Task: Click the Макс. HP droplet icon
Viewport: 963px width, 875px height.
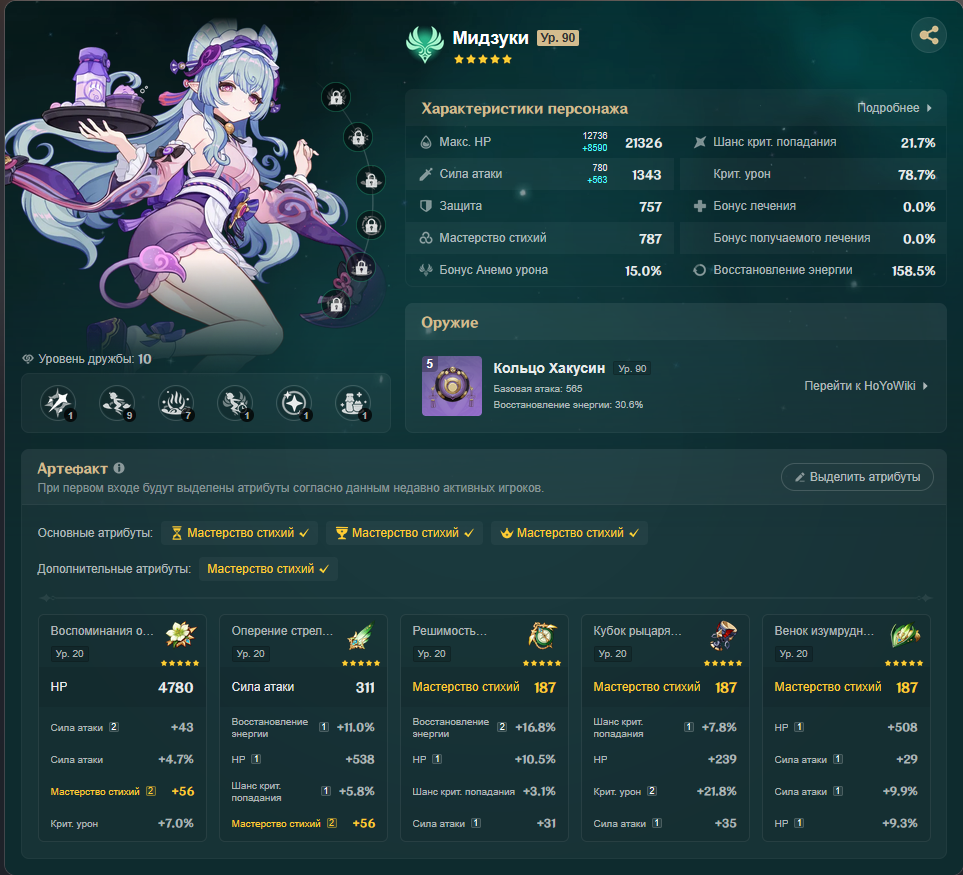Action: point(426,142)
